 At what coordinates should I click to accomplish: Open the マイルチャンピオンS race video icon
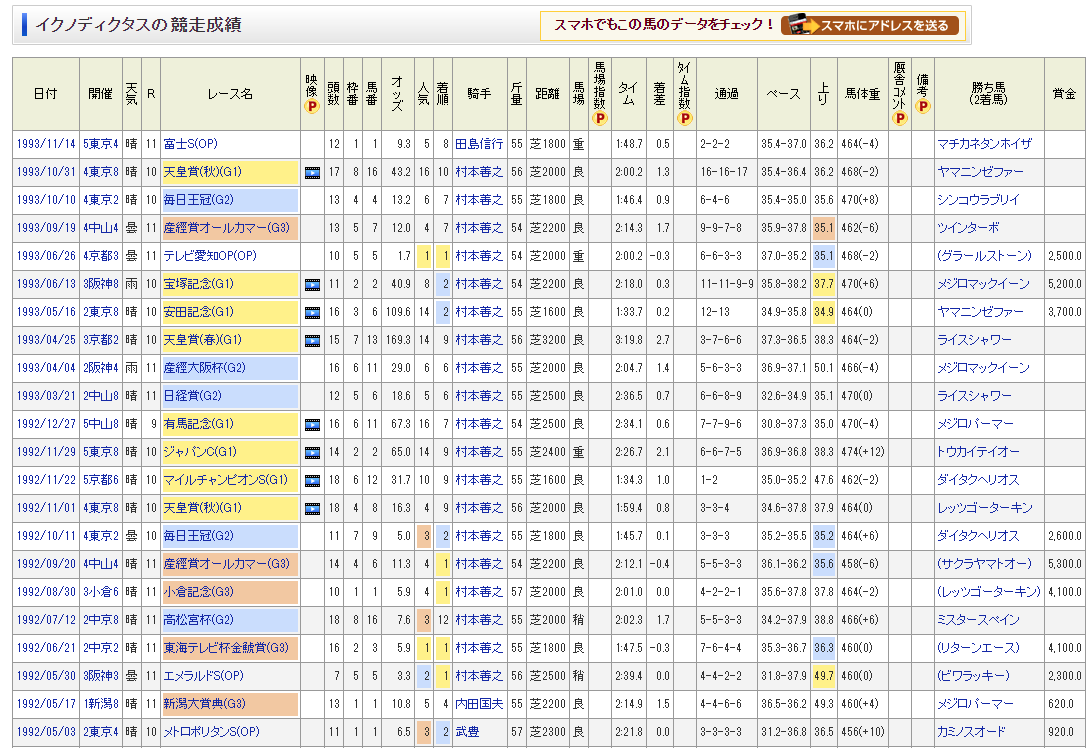(312, 480)
